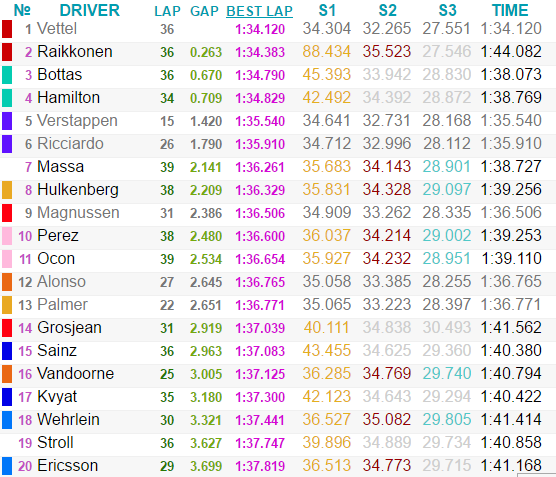Click the DRIVER column header
The image size is (556, 477).
pyautogui.click(x=90, y=10)
